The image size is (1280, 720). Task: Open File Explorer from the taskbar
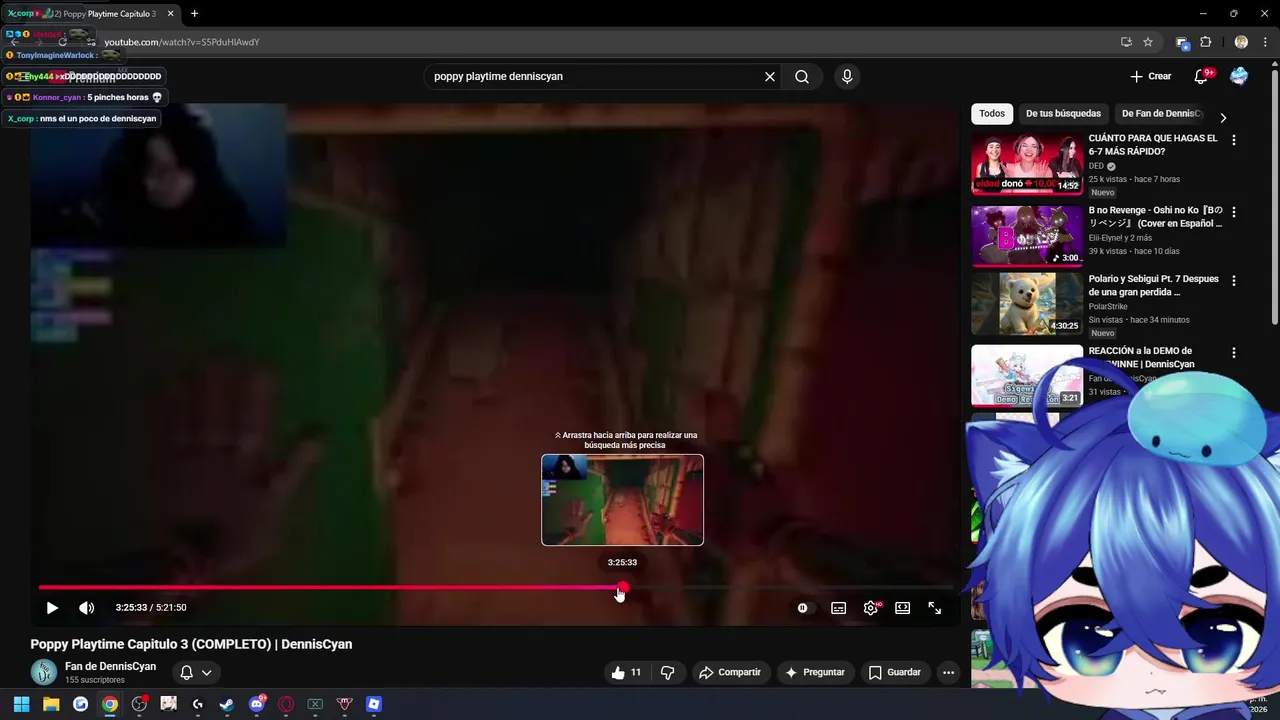pos(51,704)
